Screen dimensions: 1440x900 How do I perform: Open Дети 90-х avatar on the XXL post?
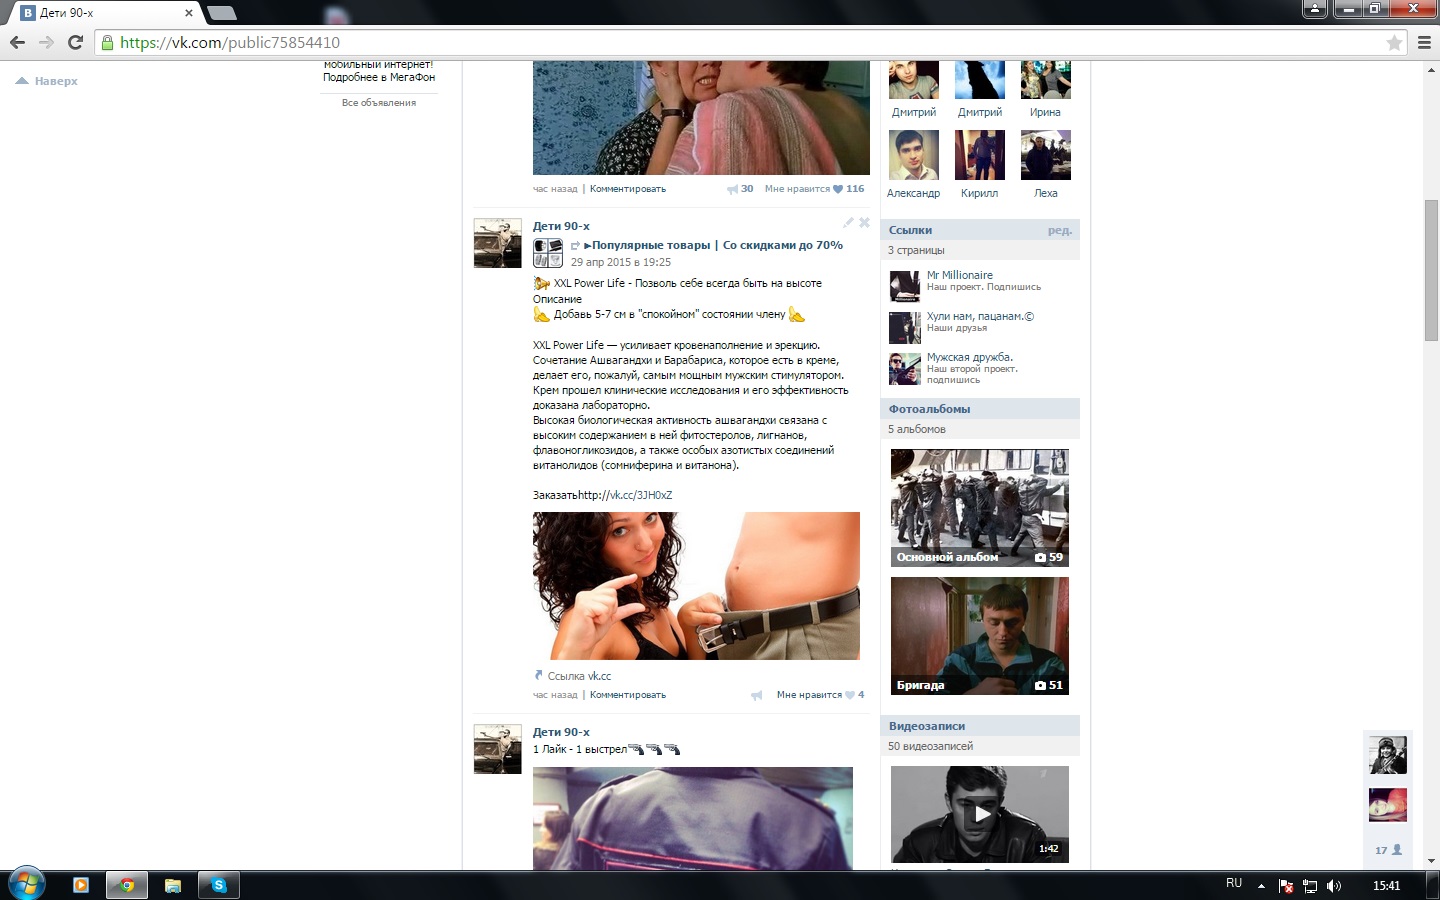pos(498,243)
